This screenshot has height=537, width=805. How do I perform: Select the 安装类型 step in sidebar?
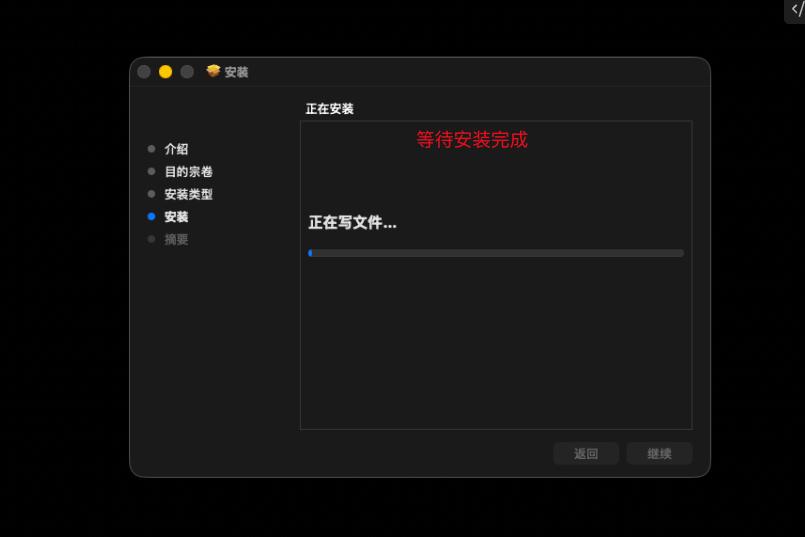tap(188, 195)
